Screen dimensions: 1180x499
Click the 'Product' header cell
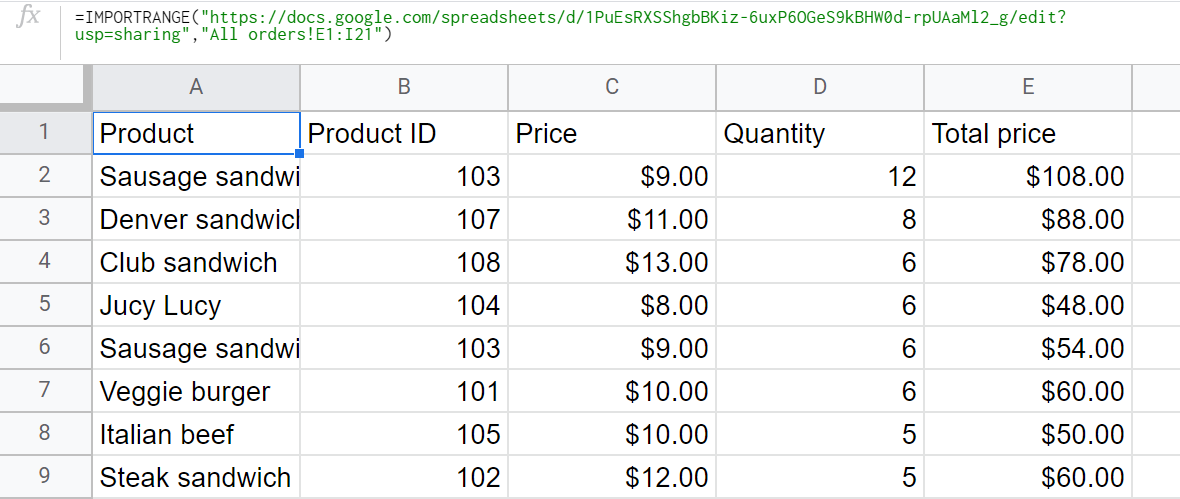point(196,133)
